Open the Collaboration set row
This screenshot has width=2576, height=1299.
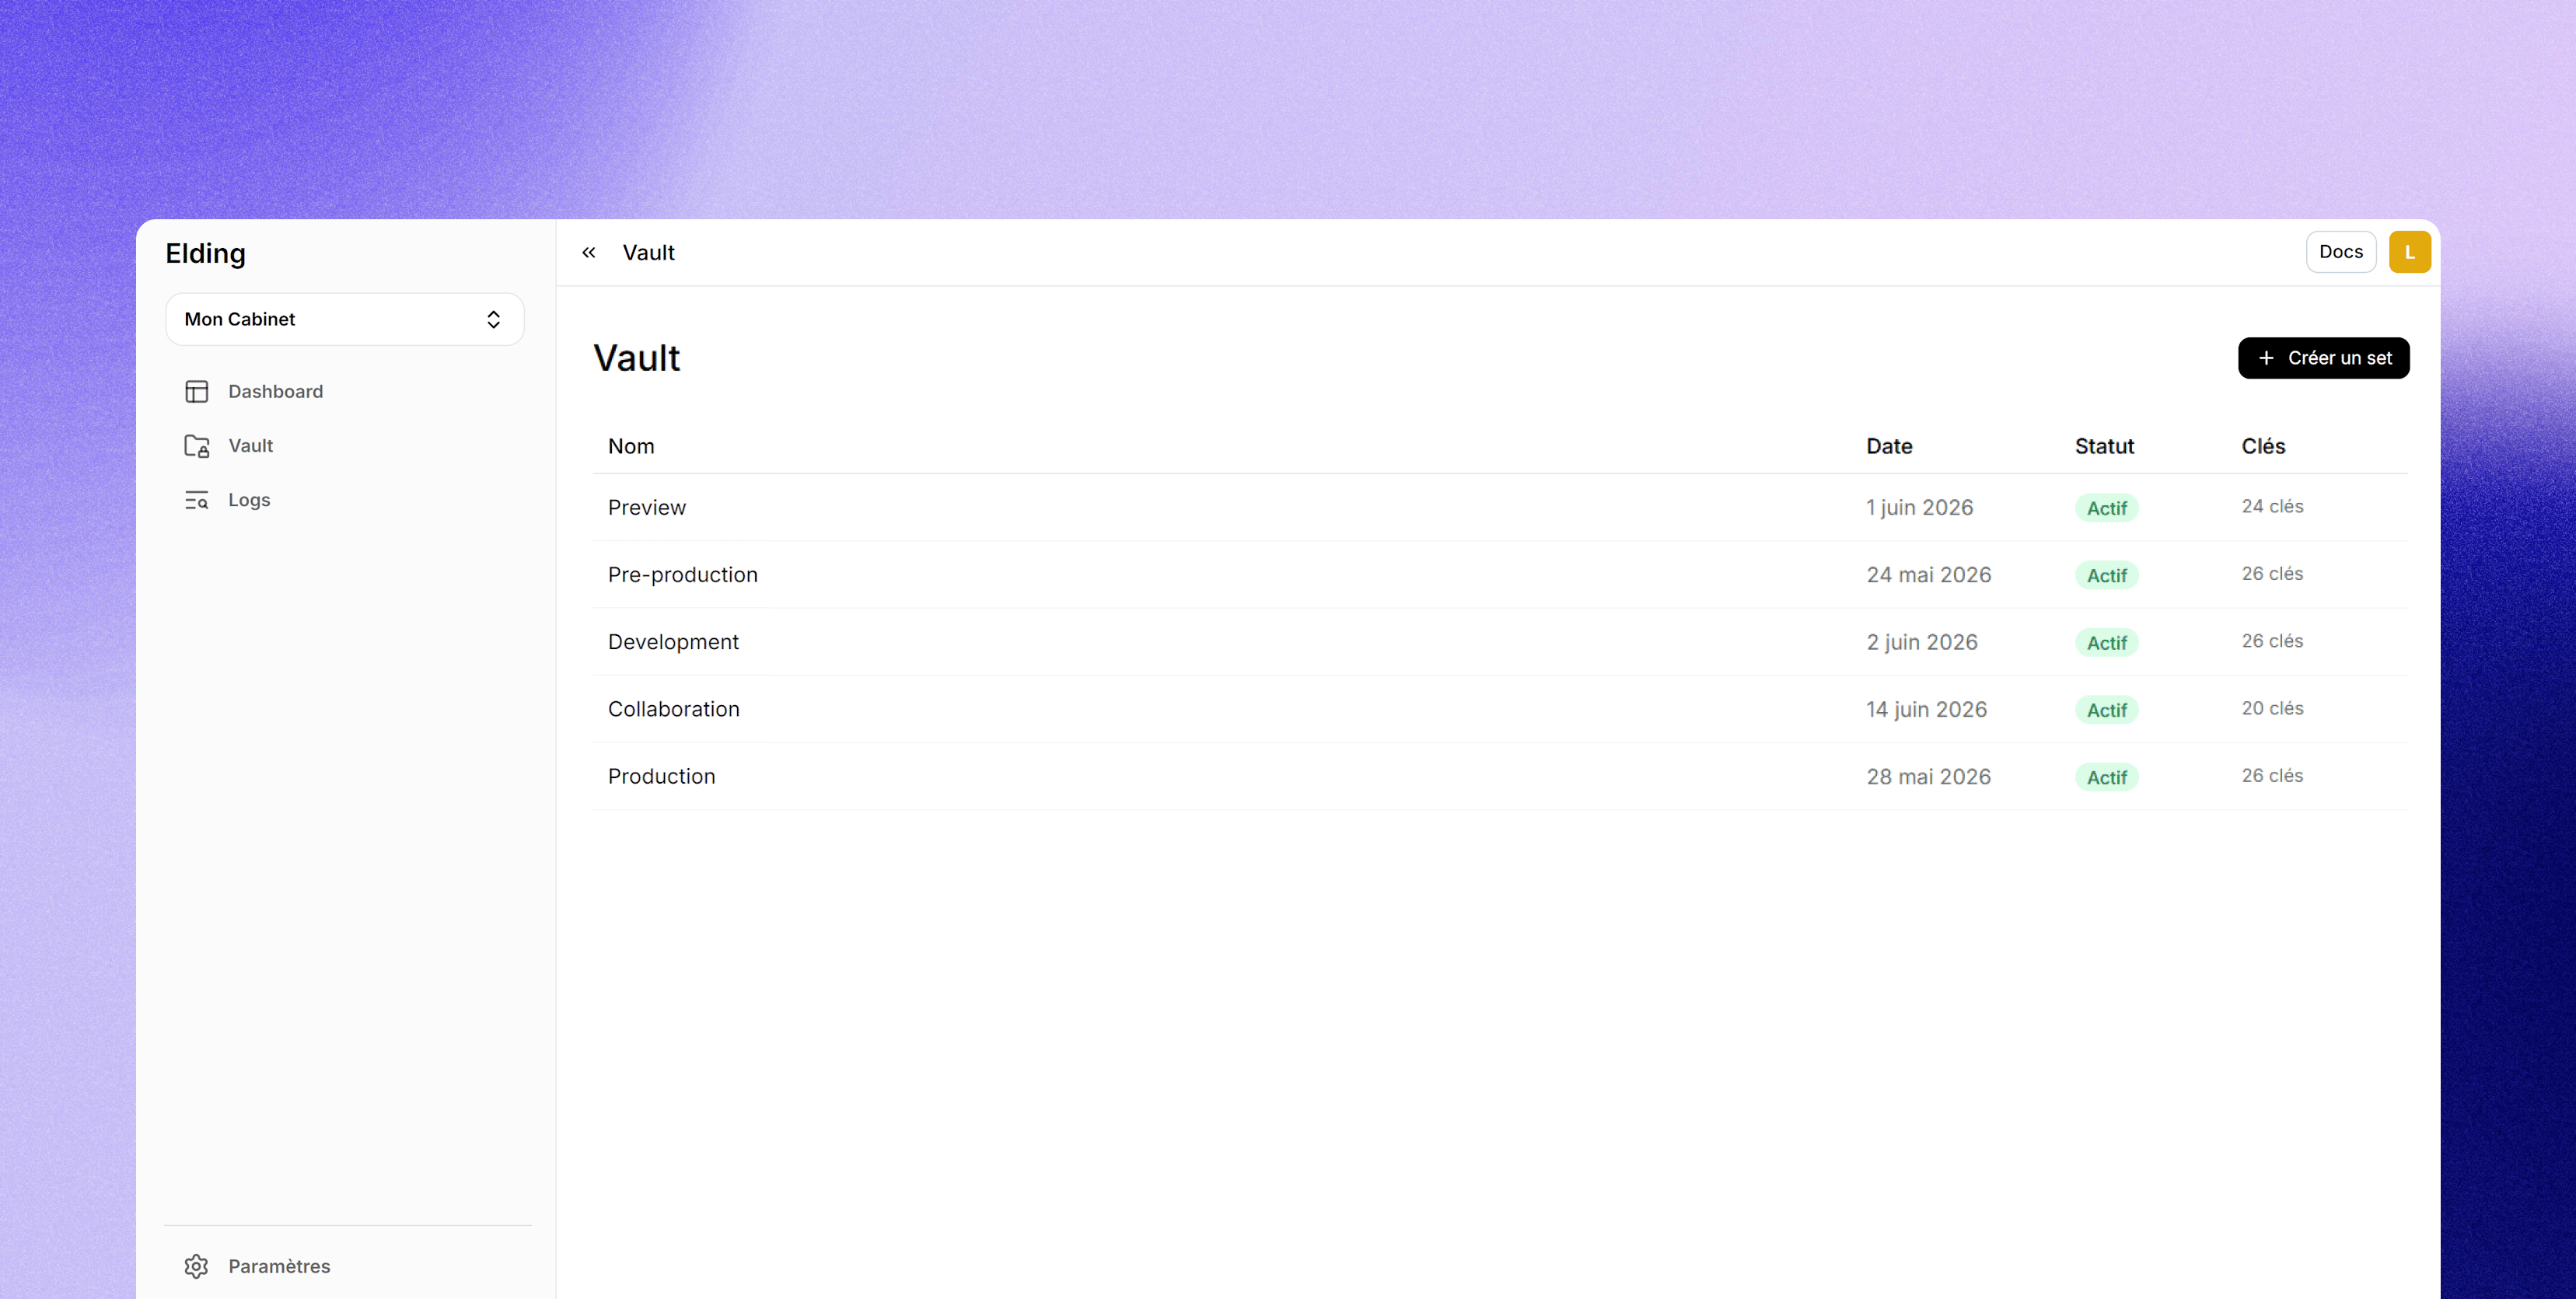(1500, 709)
